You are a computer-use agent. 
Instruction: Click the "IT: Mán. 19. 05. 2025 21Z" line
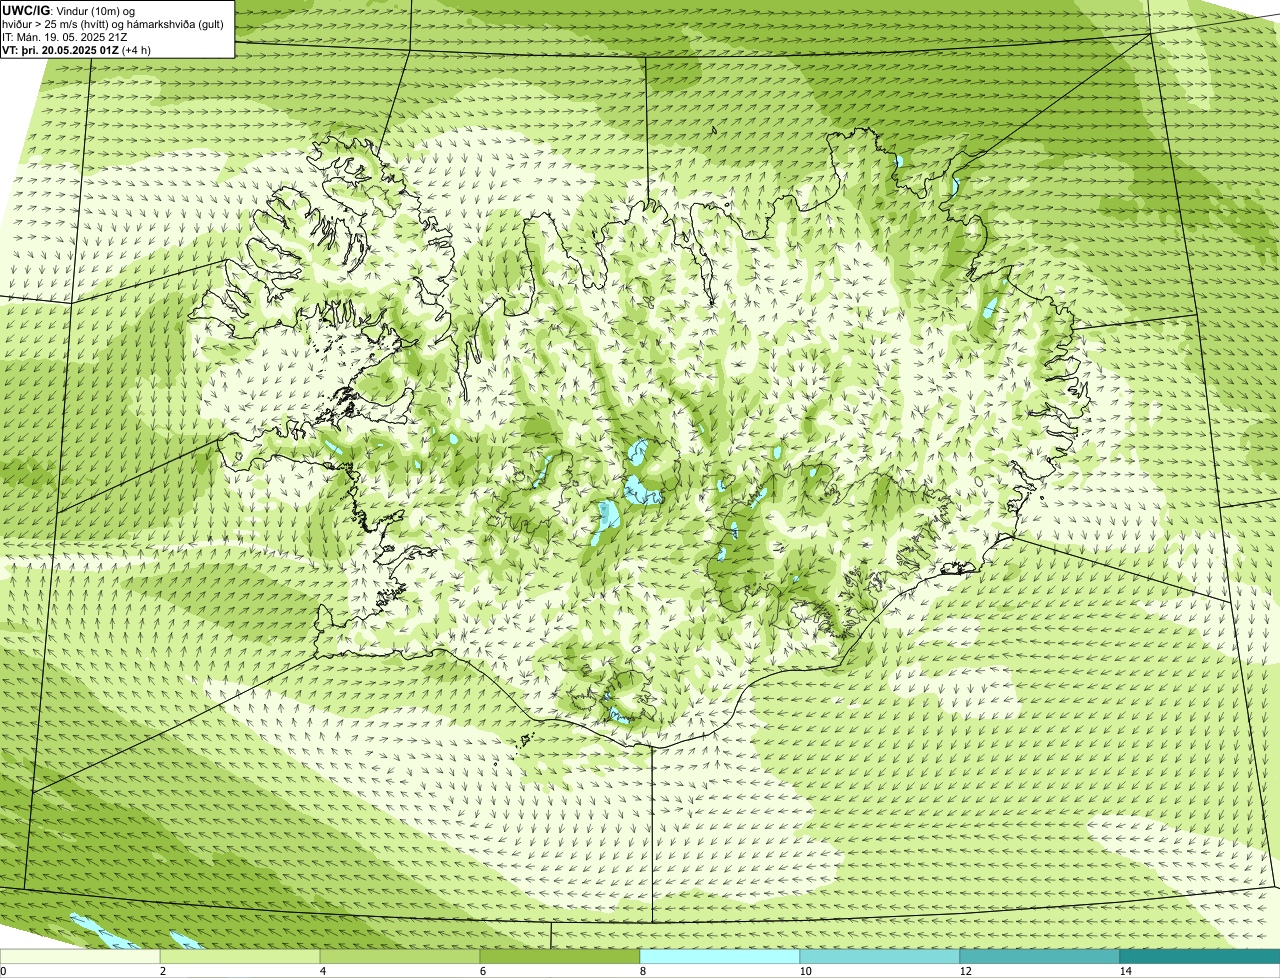click(x=65, y=36)
